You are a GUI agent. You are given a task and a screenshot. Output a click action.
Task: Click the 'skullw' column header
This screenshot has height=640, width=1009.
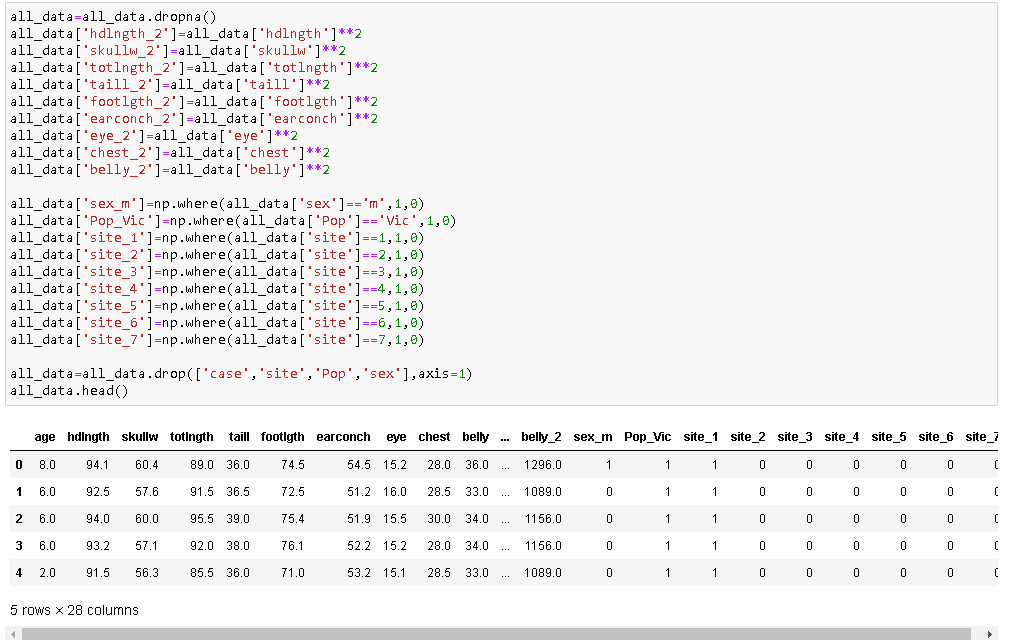[140, 437]
